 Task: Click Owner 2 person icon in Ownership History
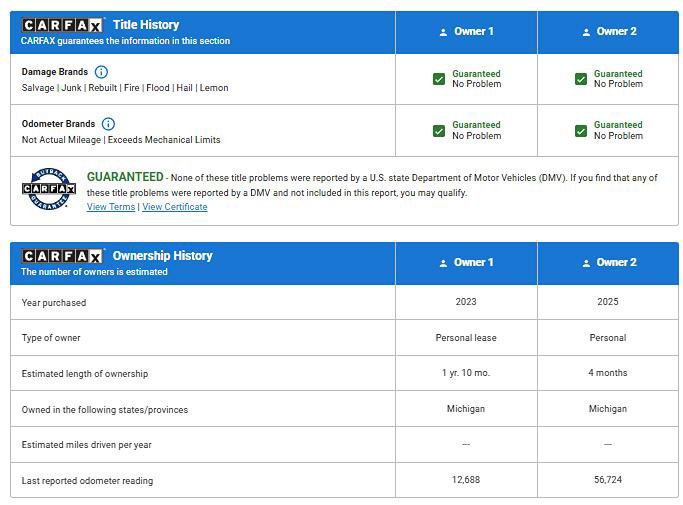[586, 263]
